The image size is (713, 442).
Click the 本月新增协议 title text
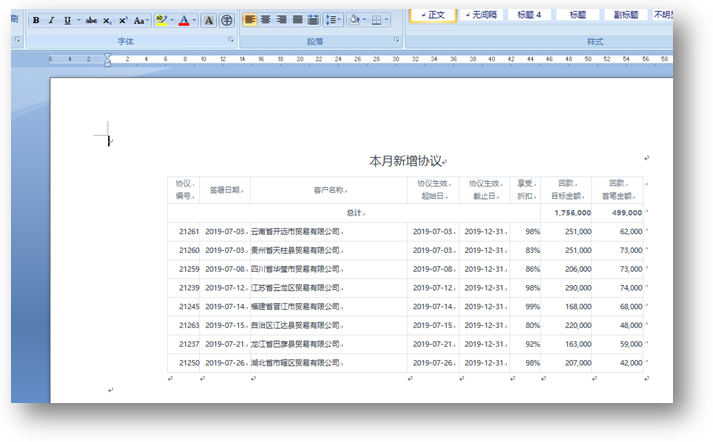tap(405, 160)
